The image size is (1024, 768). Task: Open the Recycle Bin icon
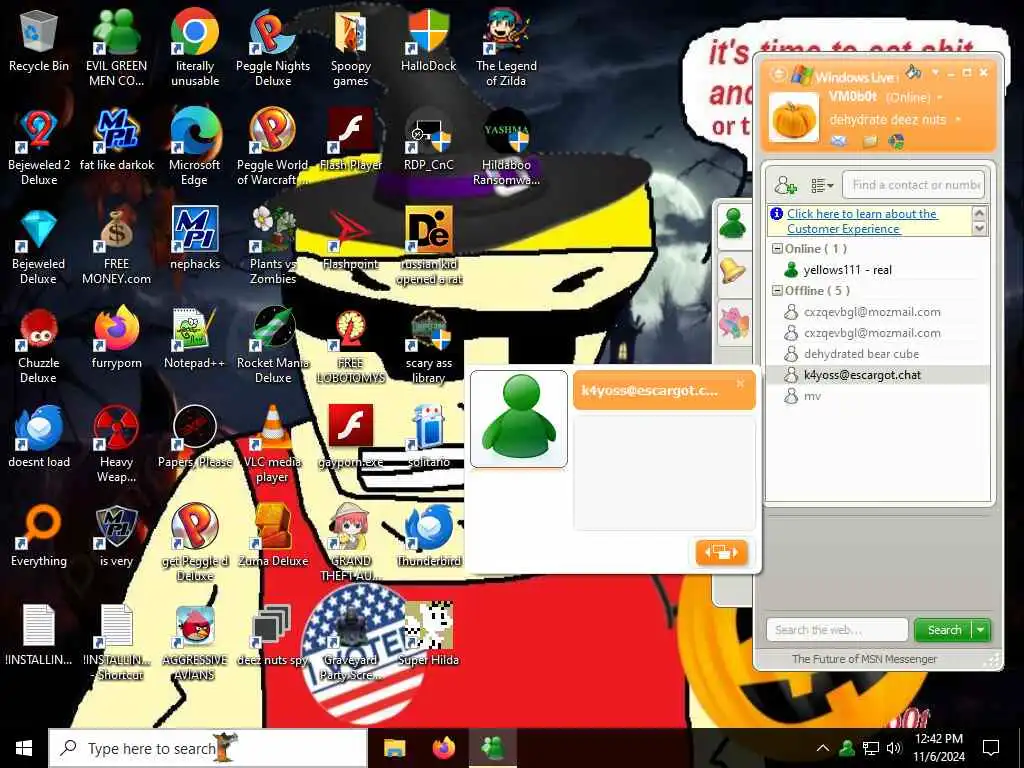click(39, 42)
